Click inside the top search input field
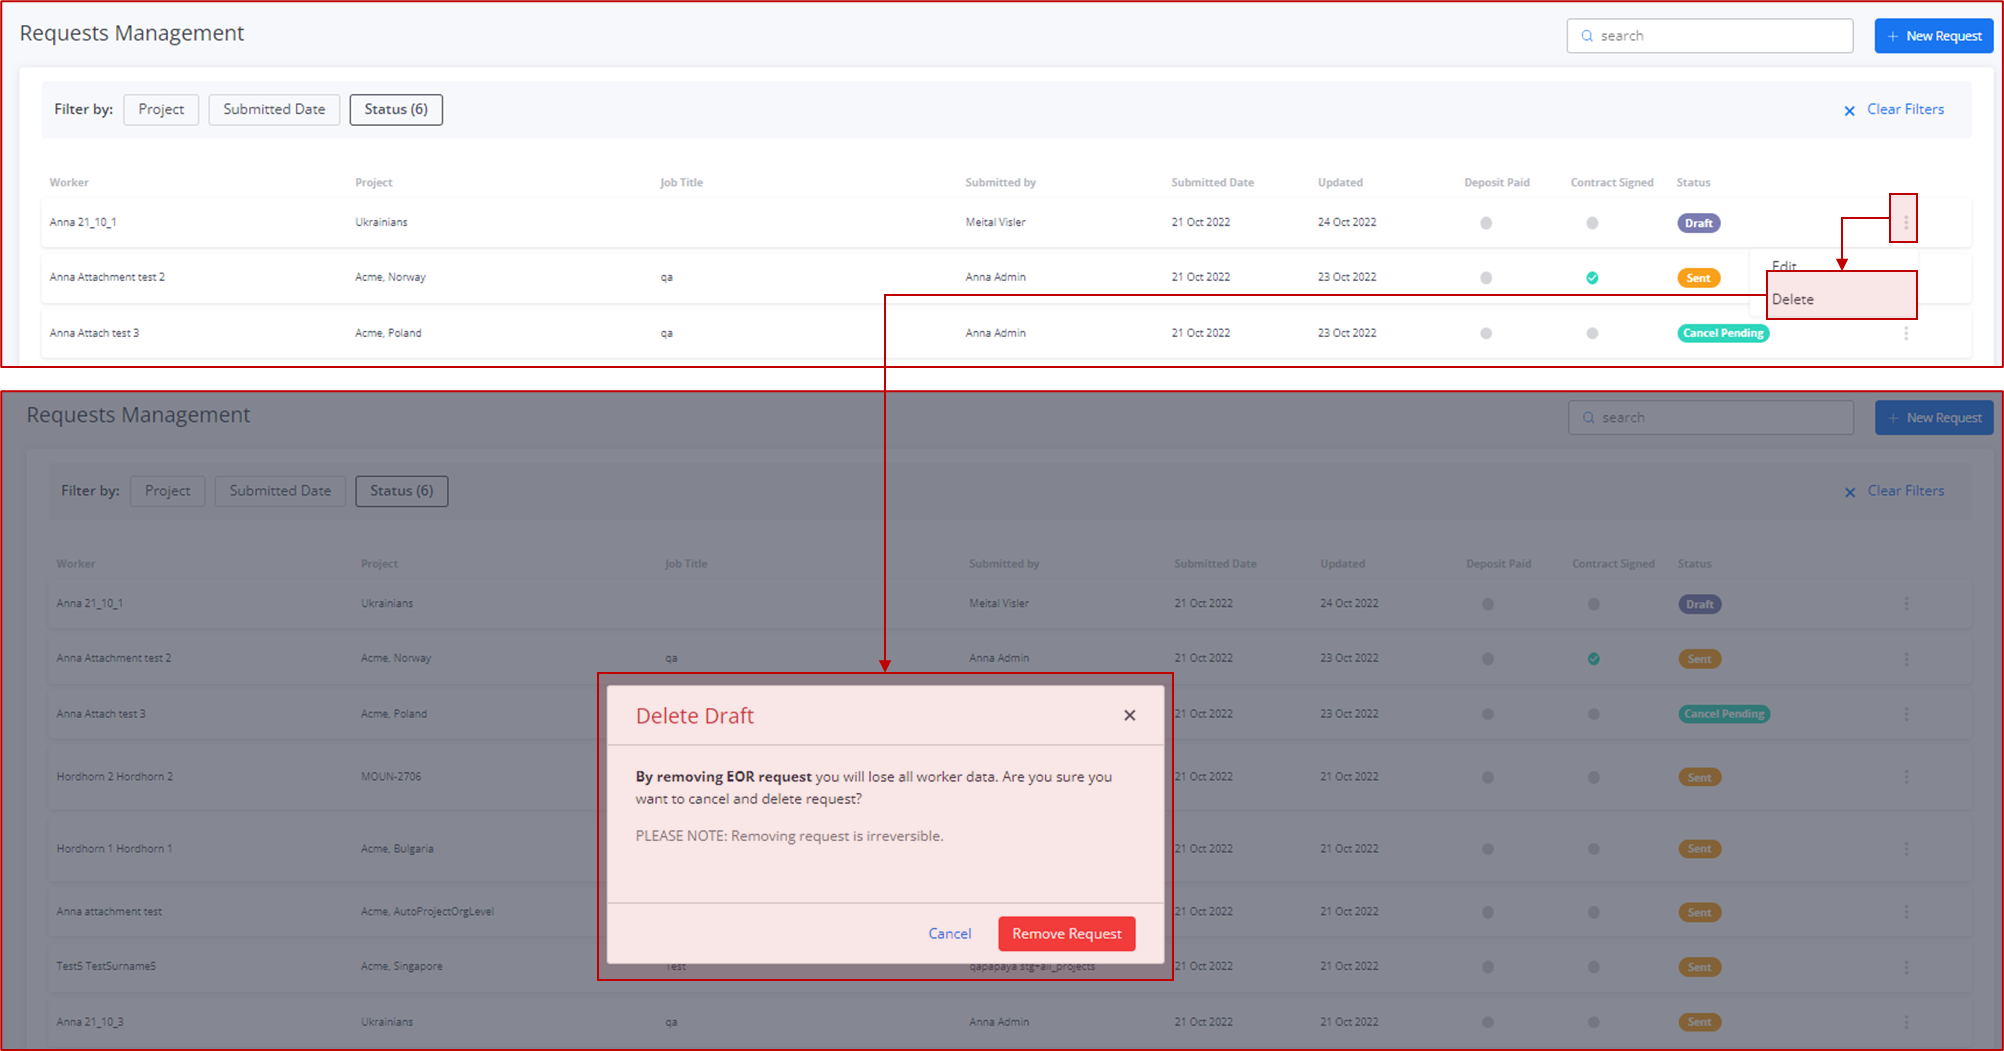The height and width of the screenshot is (1051, 2004). [1710, 35]
